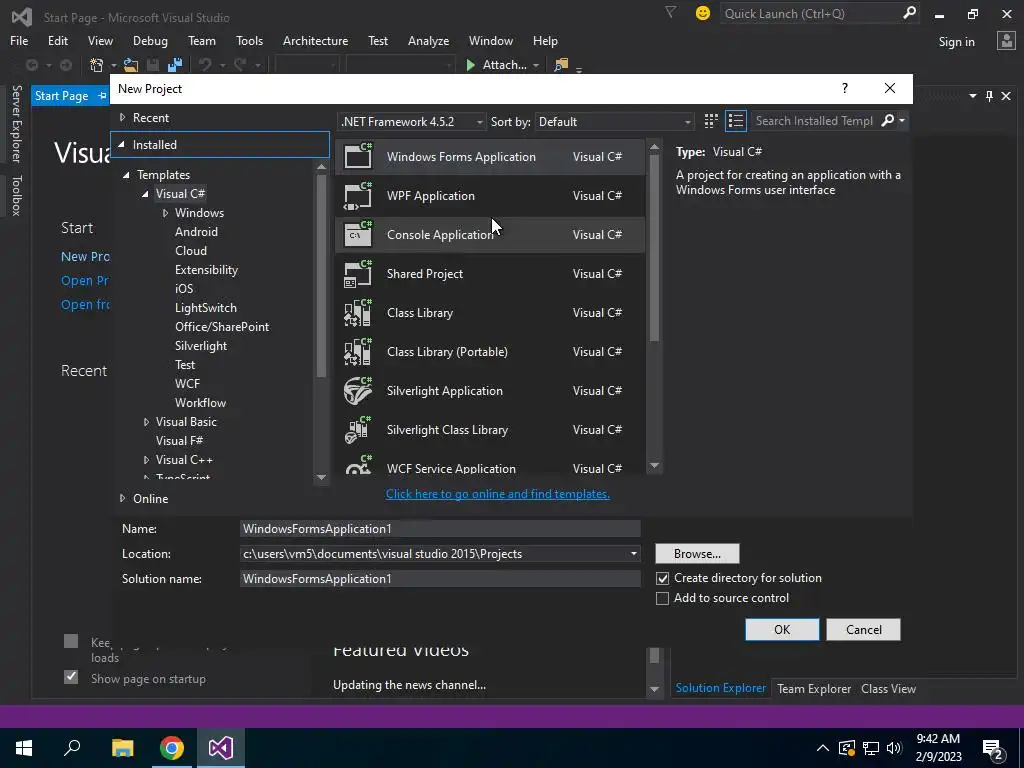This screenshot has width=1024, height=768.
Task: Open the Debug menu
Action: tap(150, 40)
